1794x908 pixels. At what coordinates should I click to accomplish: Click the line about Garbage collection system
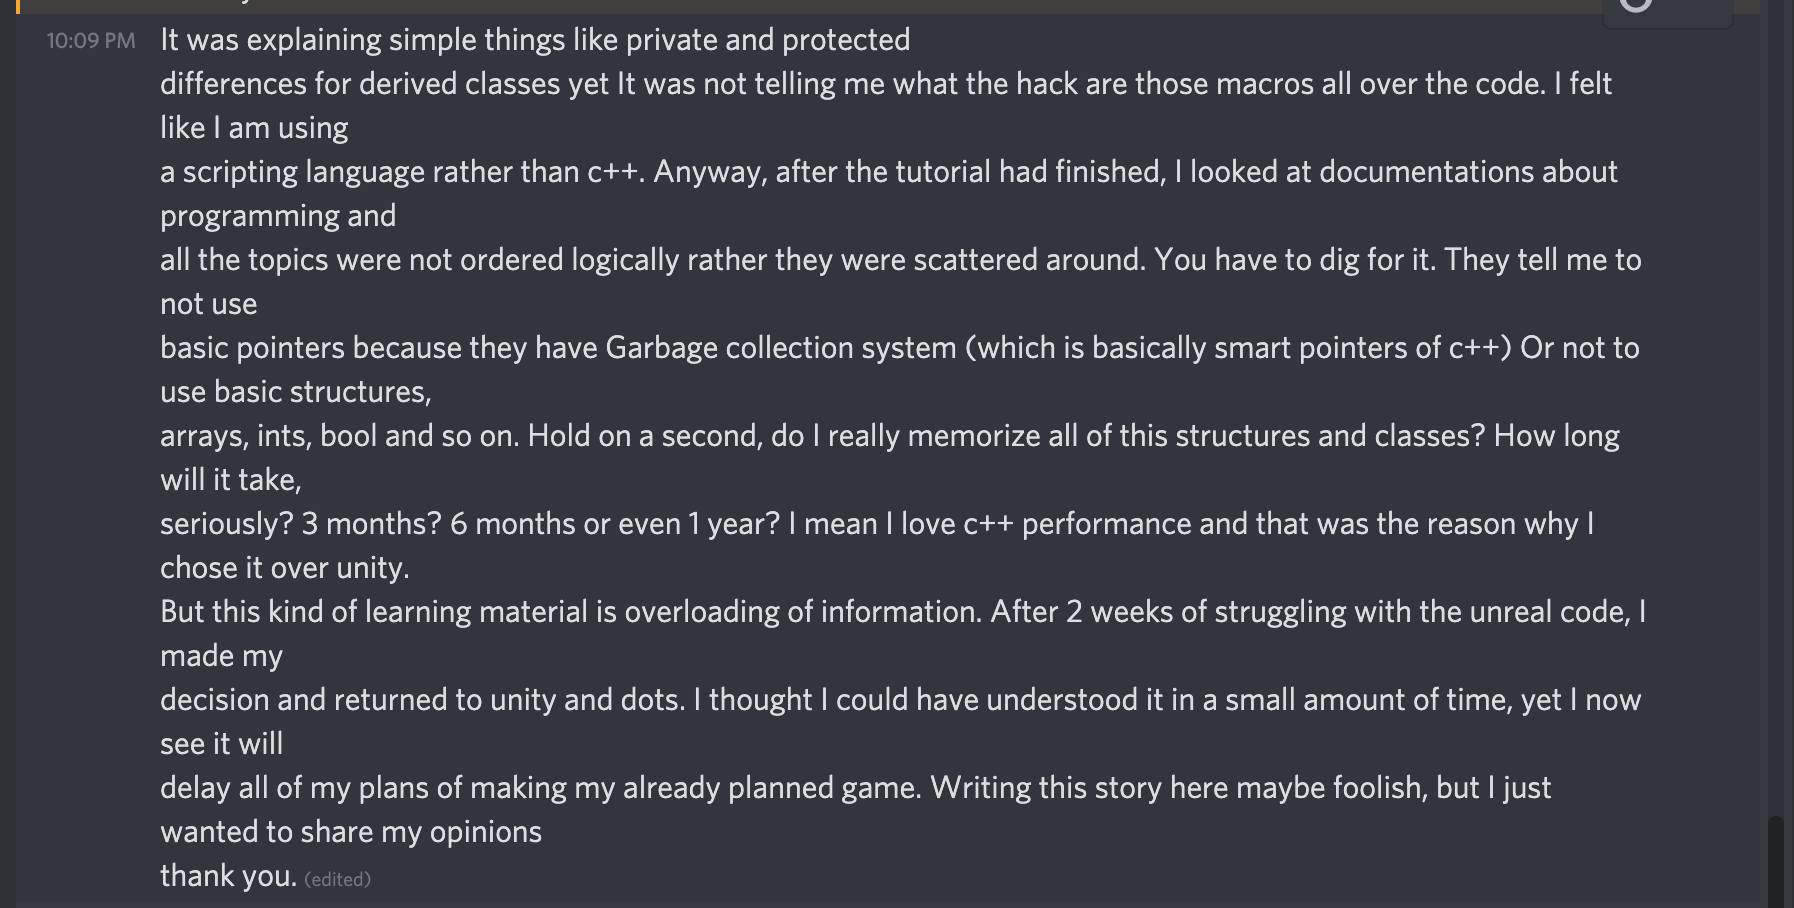[900, 348]
